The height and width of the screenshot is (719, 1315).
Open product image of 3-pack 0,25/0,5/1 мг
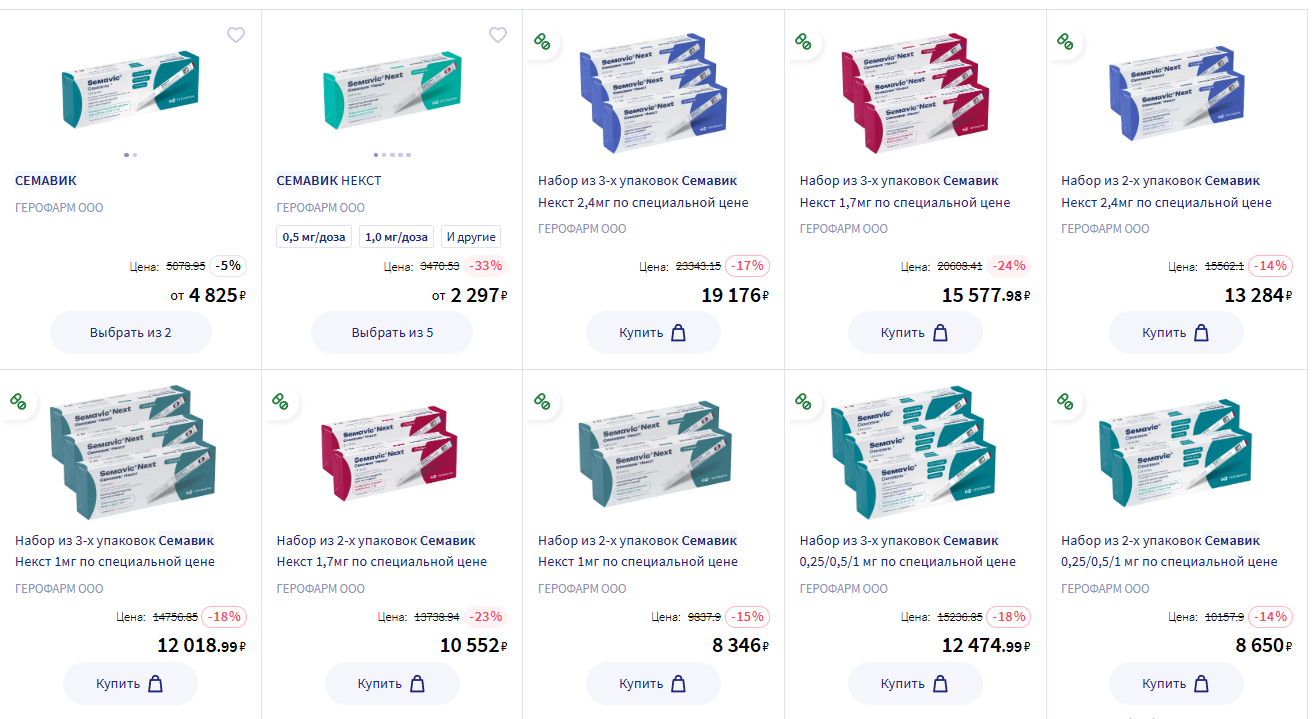coord(915,451)
